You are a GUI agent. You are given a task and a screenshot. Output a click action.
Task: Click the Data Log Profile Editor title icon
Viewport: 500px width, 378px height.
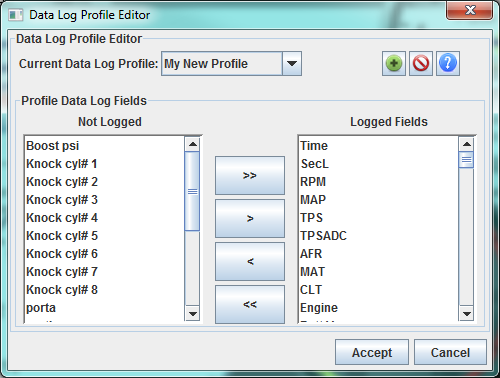[15, 15]
